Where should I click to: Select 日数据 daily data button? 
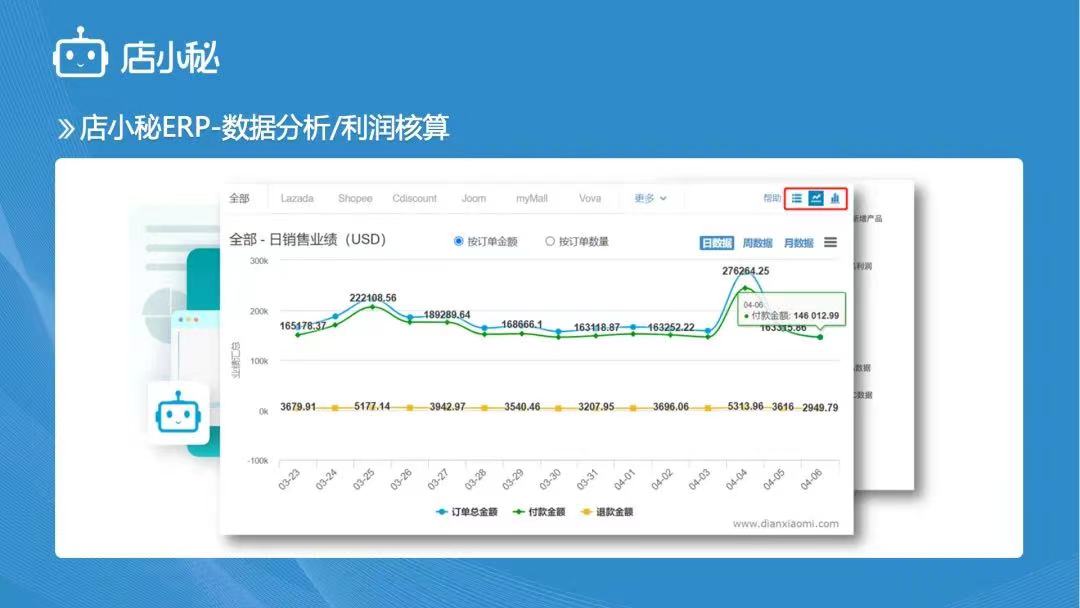(716, 243)
